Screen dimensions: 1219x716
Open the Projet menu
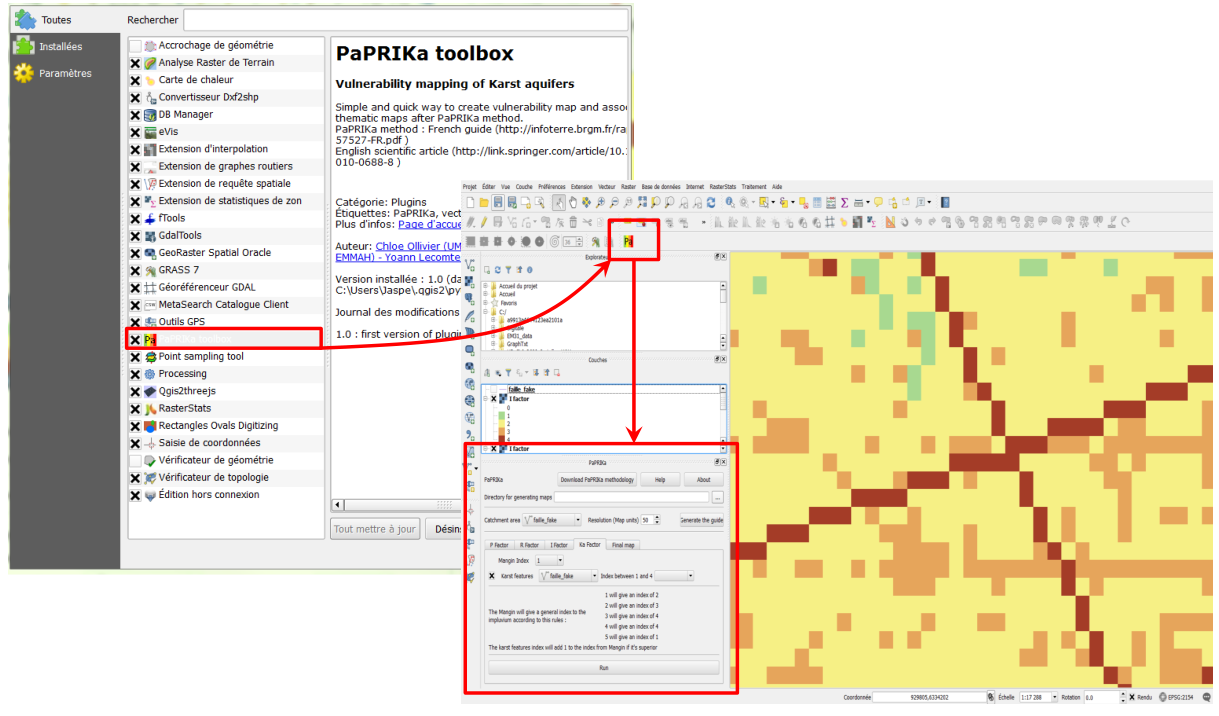(x=470, y=187)
